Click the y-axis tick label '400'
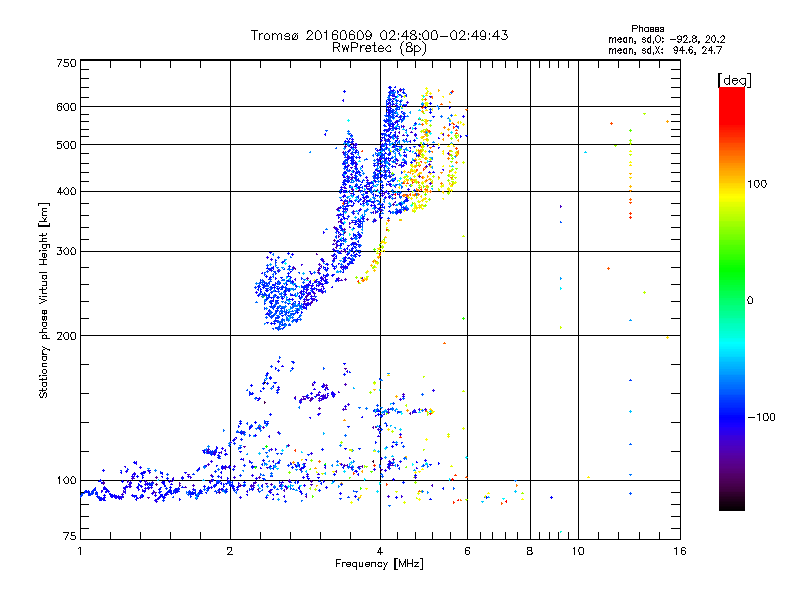The image size is (800, 600). pyautogui.click(x=66, y=192)
